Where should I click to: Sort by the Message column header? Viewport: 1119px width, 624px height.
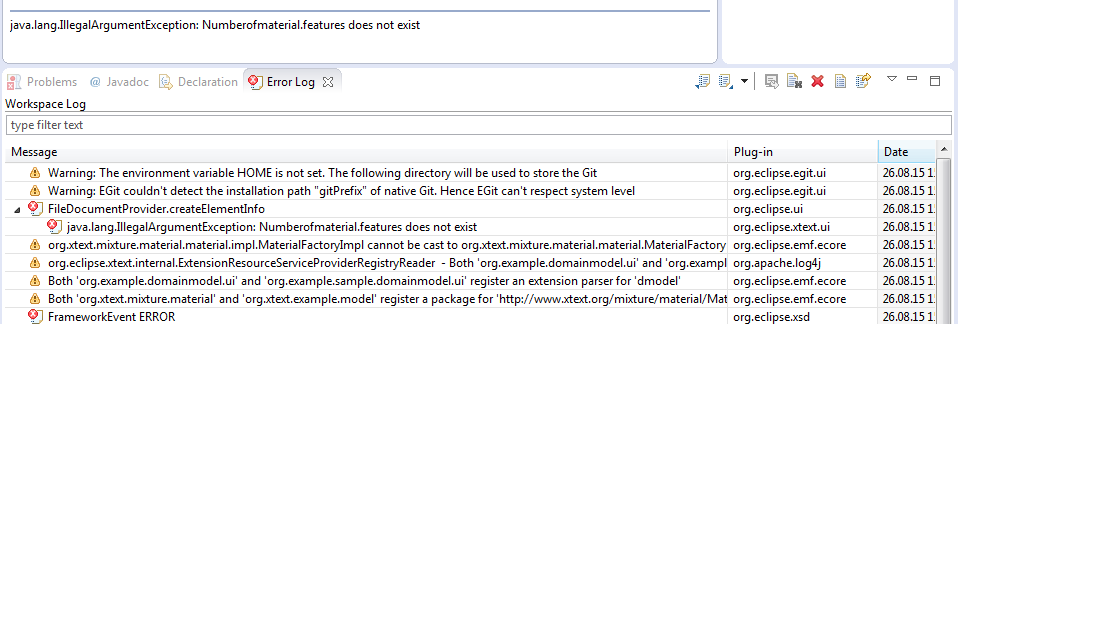click(x=365, y=152)
